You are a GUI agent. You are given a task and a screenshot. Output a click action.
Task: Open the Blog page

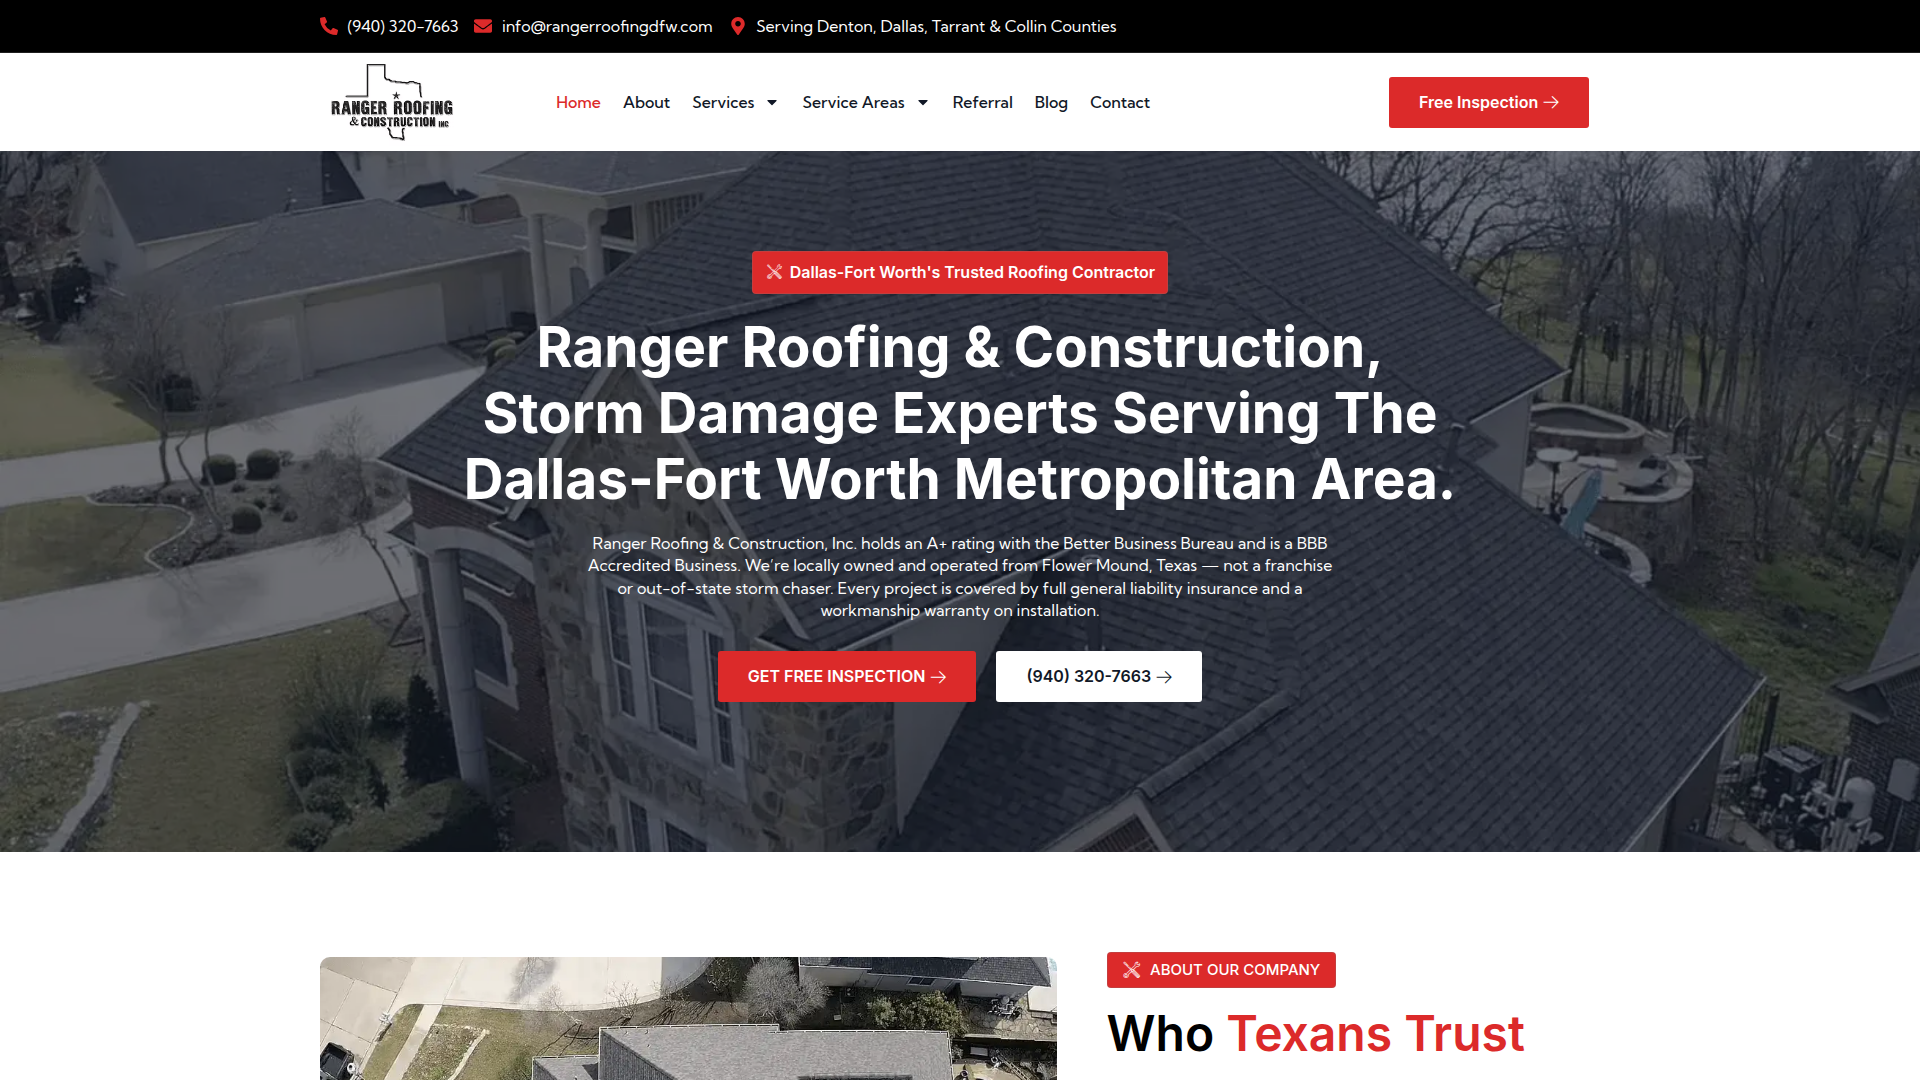tap(1051, 102)
